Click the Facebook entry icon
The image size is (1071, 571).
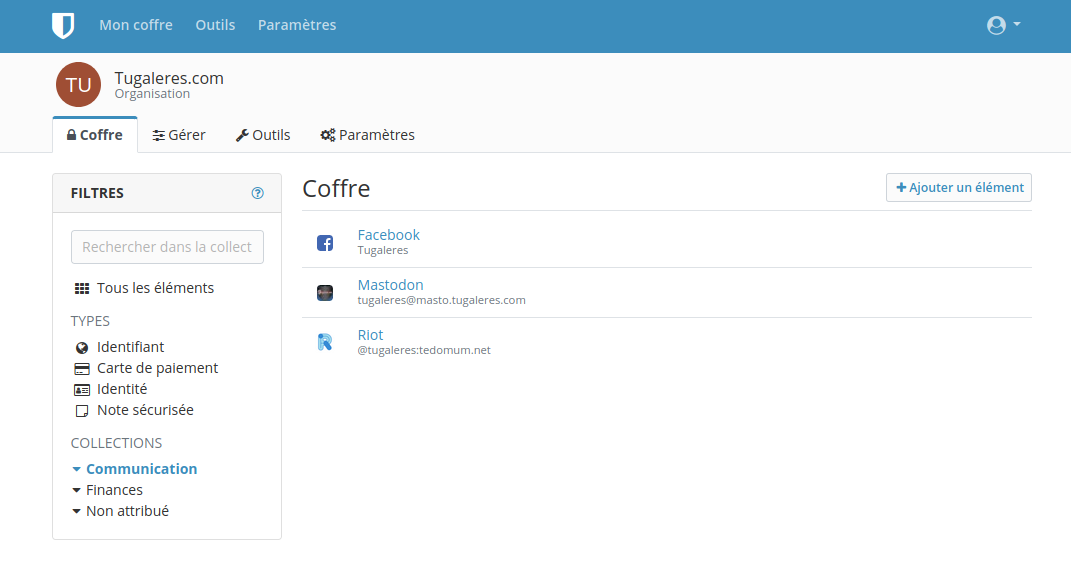pyautogui.click(x=325, y=243)
